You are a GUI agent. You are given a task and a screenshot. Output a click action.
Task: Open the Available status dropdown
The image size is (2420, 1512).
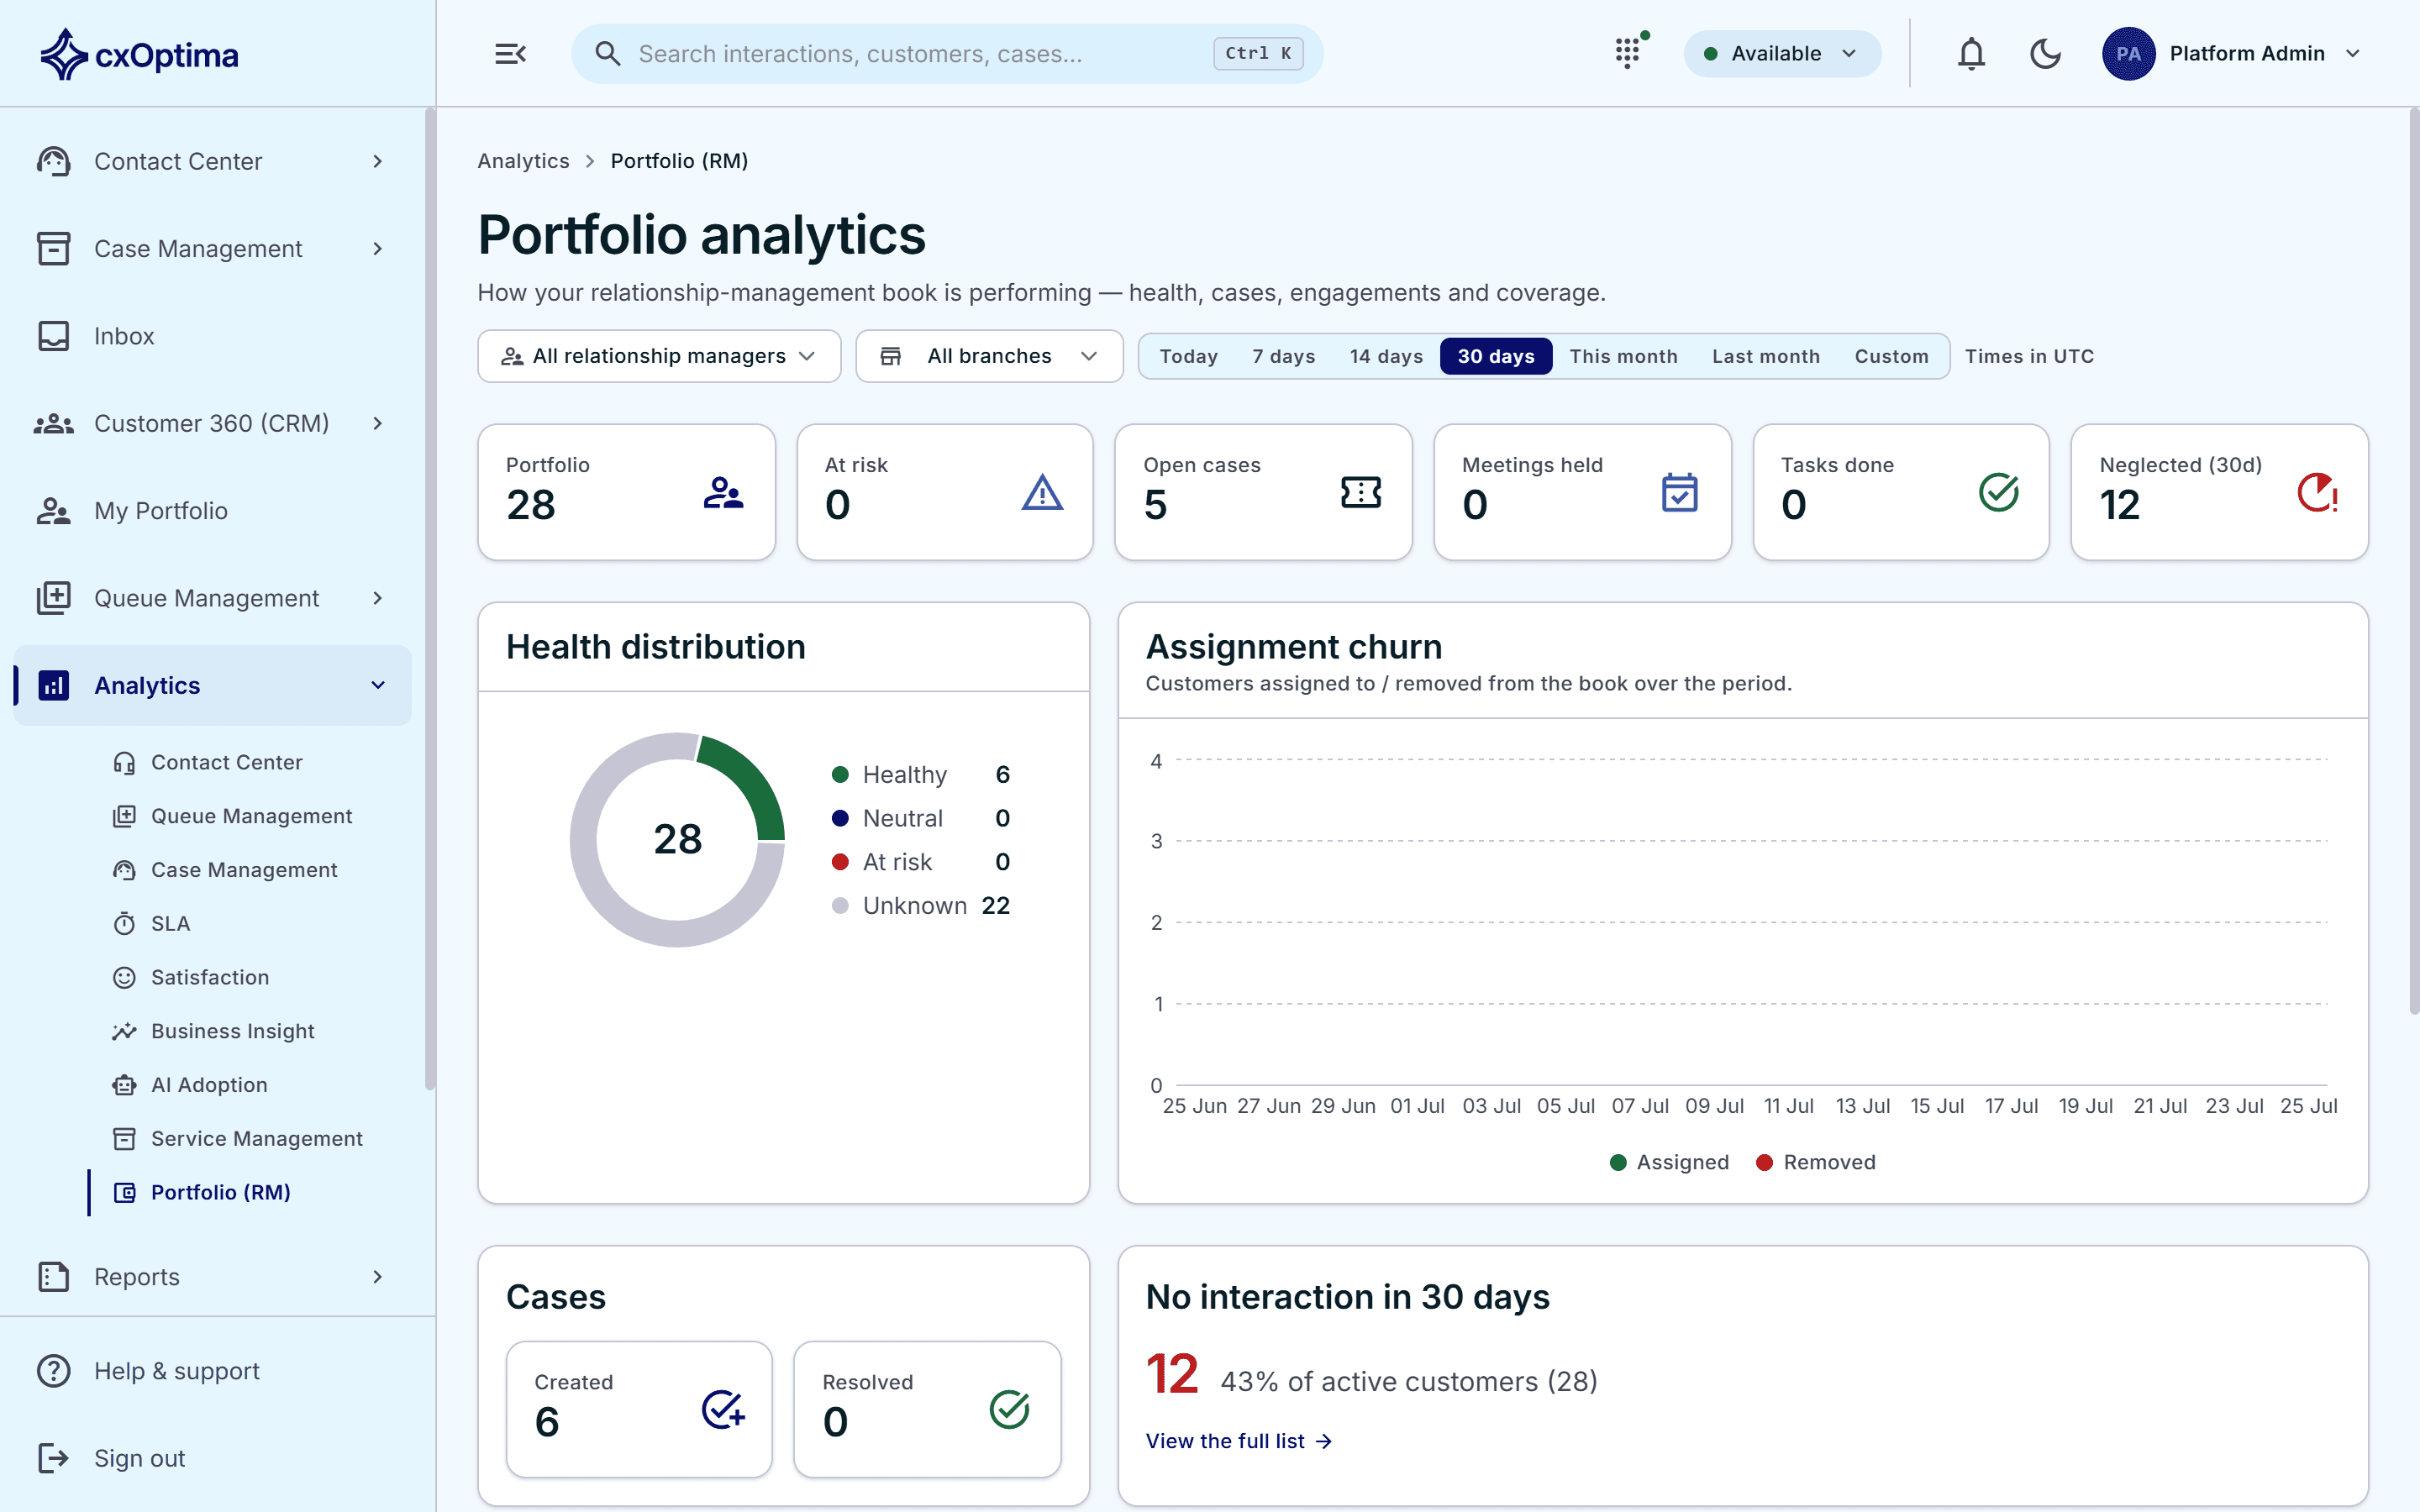point(1782,54)
